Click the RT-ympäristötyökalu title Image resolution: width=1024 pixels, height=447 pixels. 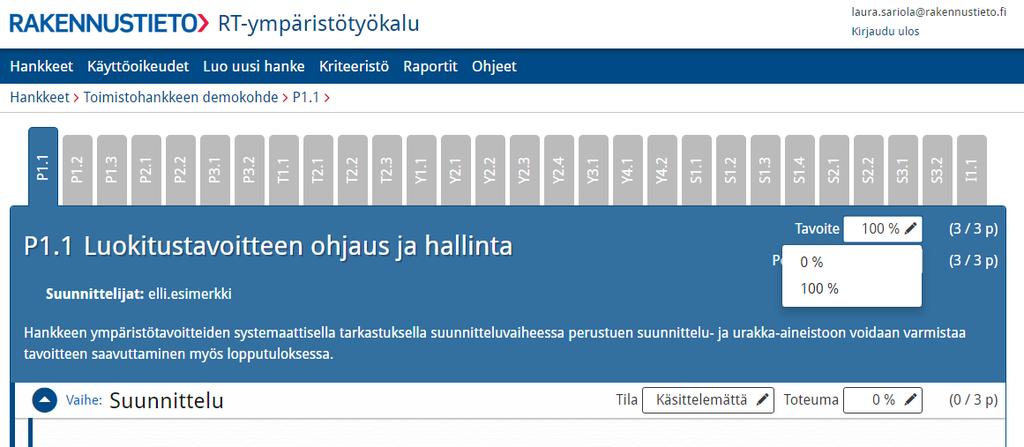click(x=319, y=24)
